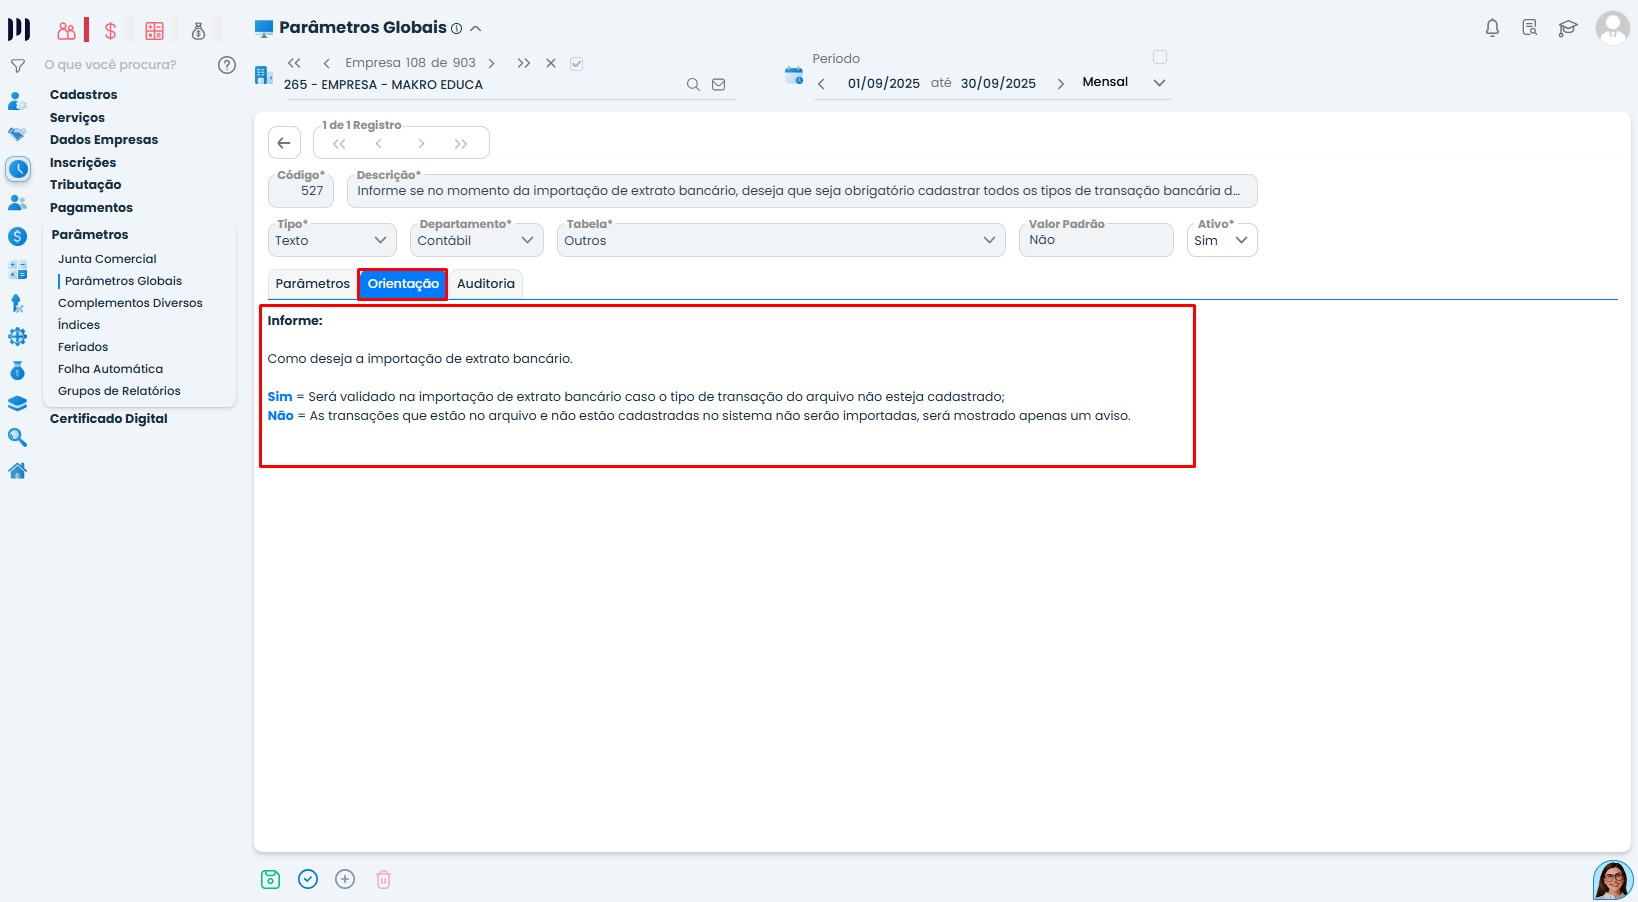1638x902 pixels.
Task: Open notifications via the bell icon
Action: point(1492,28)
